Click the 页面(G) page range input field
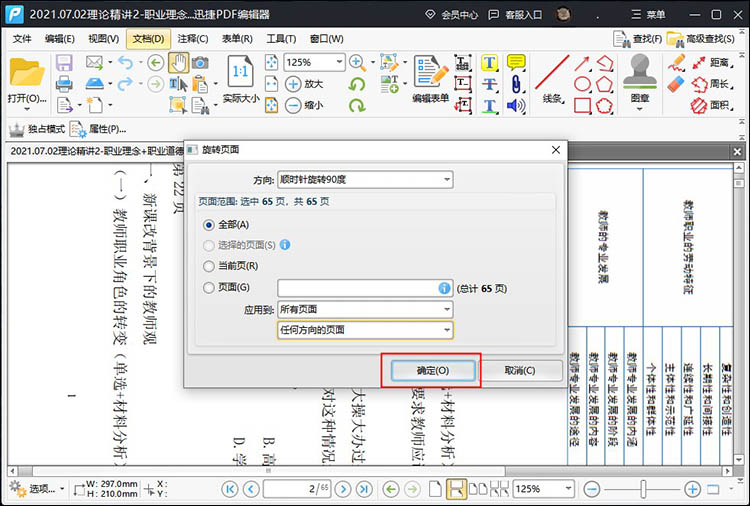This screenshot has height=506, width=750. tap(365, 288)
